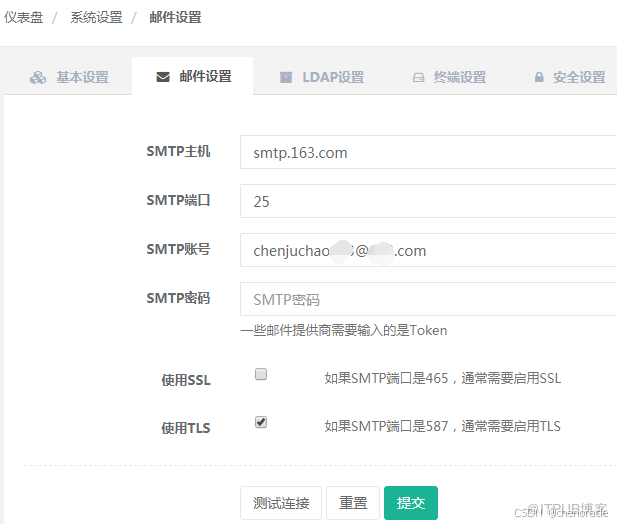Click the 使用TLS label
Image resolution: width=617 pixels, height=524 pixels.
[x=186, y=428]
